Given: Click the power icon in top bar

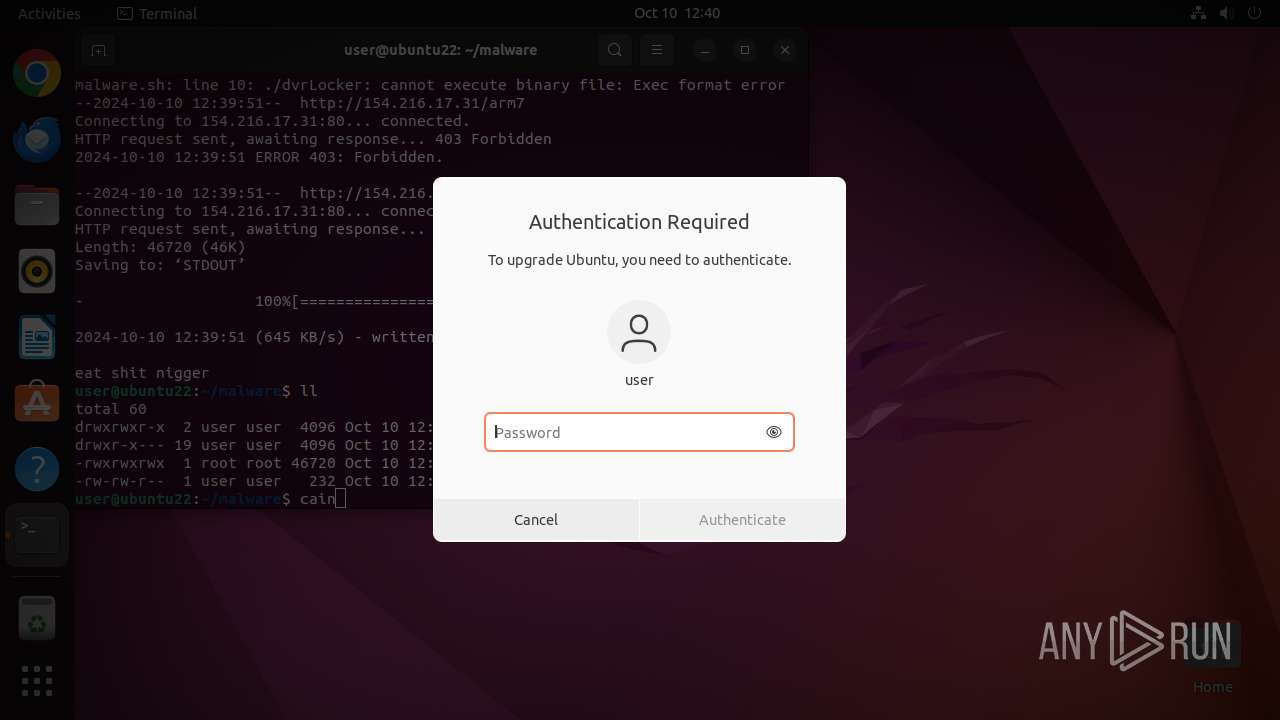Looking at the screenshot, I should pos(1255,13).
